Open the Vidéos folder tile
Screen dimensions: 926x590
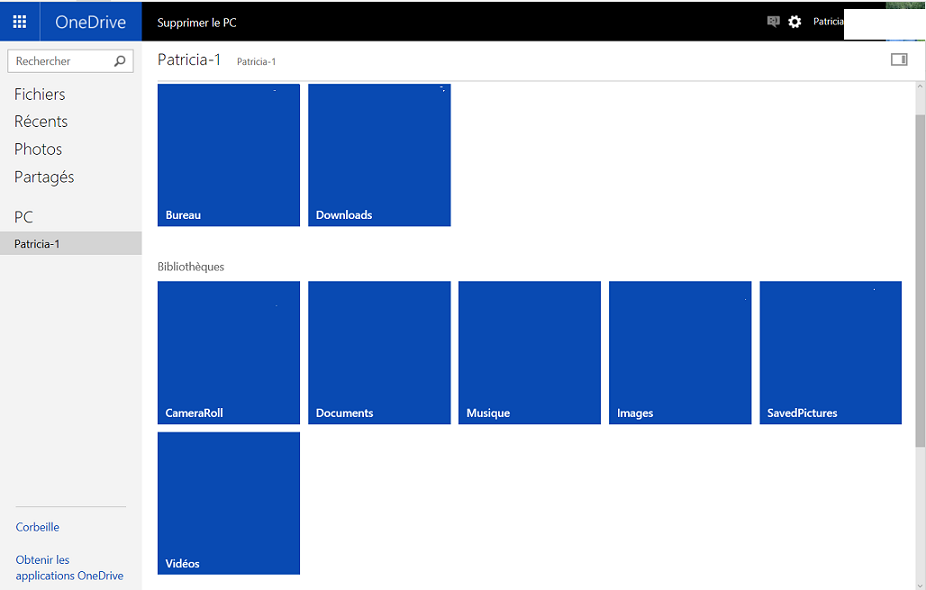[x=228, y=503]
